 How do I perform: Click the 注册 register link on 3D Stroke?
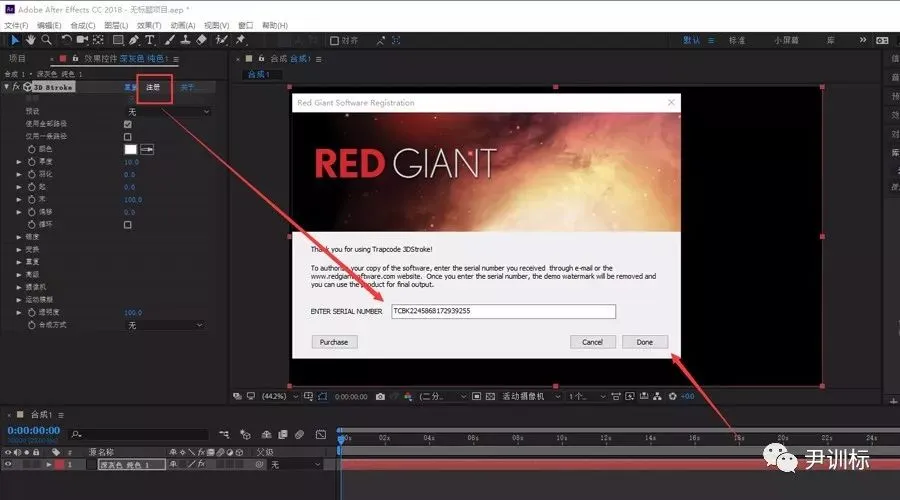(x=153, y=87)
